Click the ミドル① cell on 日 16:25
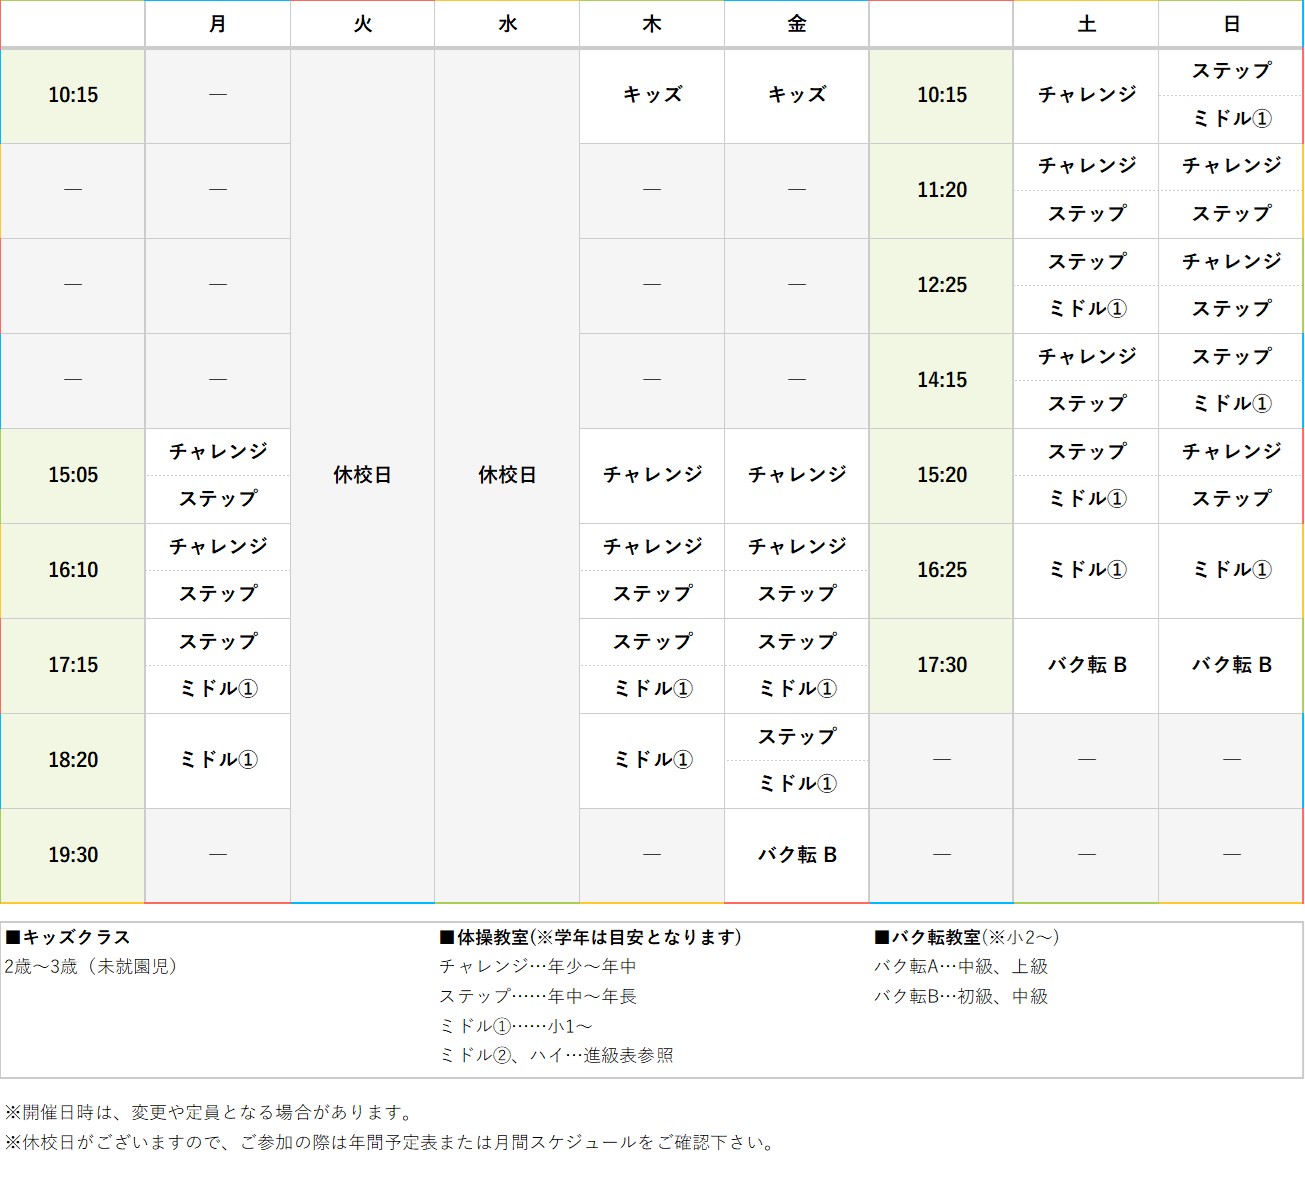Screen dimensions: 1305x1181 [1230, 570]
